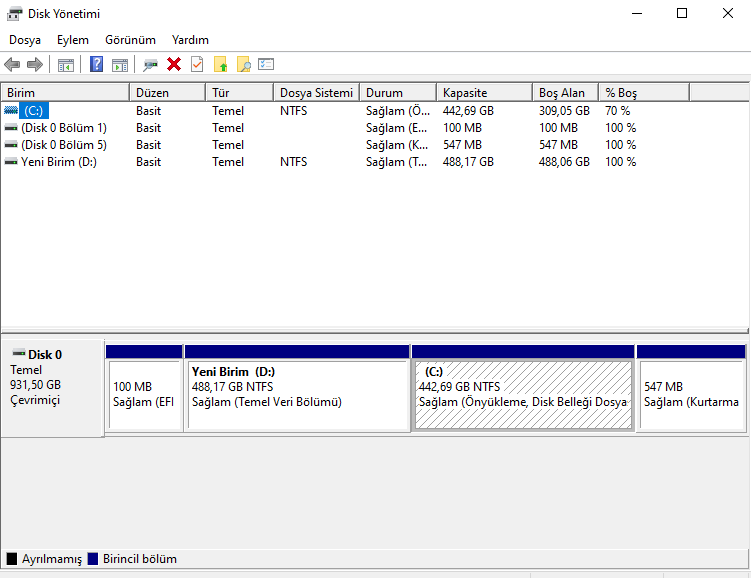
Task: Select the Disk 0 label panel
Action: pos(52,388)
